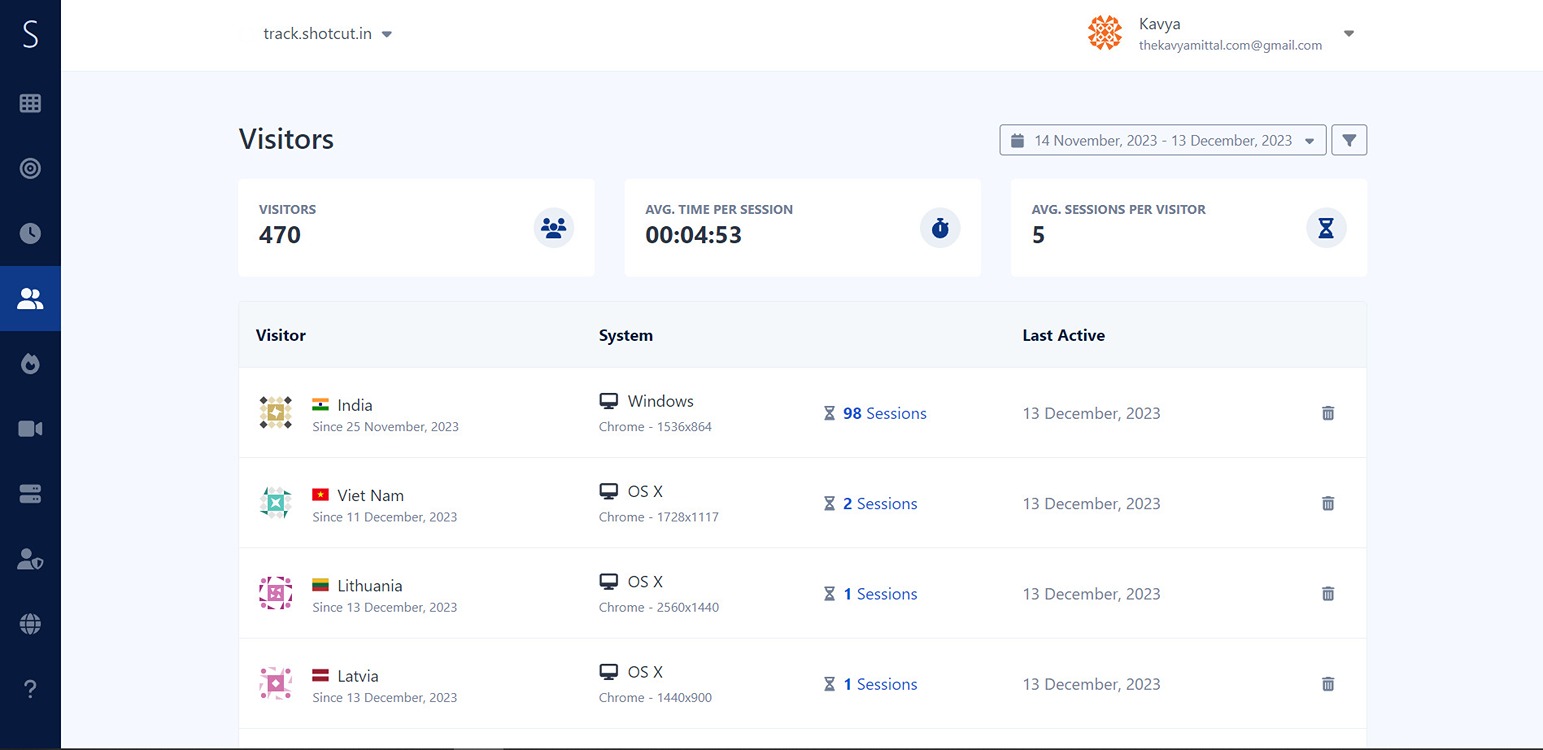Click the S logo at top left
Image resolution: width=1543 pixels, height=750 pixels.
pyautogui.click(x=30, y=32)
